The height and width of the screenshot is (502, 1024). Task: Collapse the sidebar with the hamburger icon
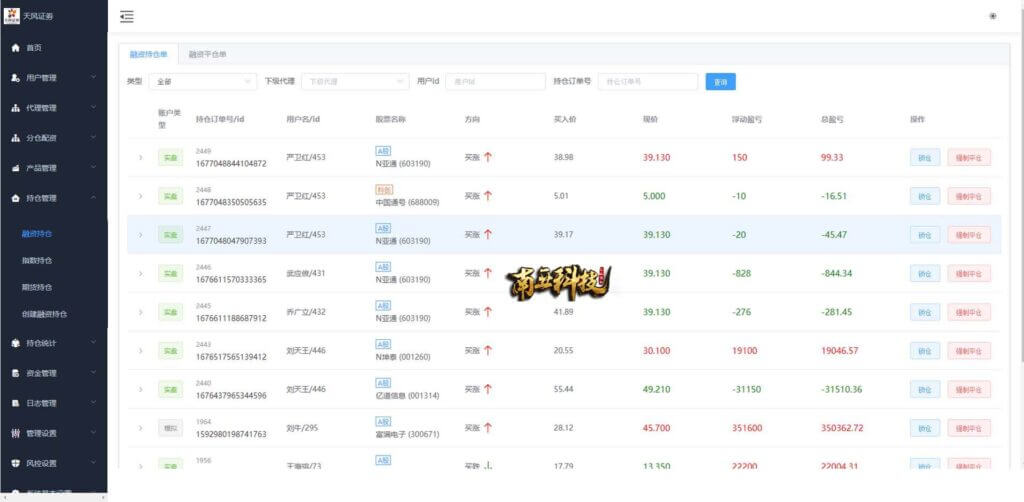pyautogui.click(x=127, y=17)
